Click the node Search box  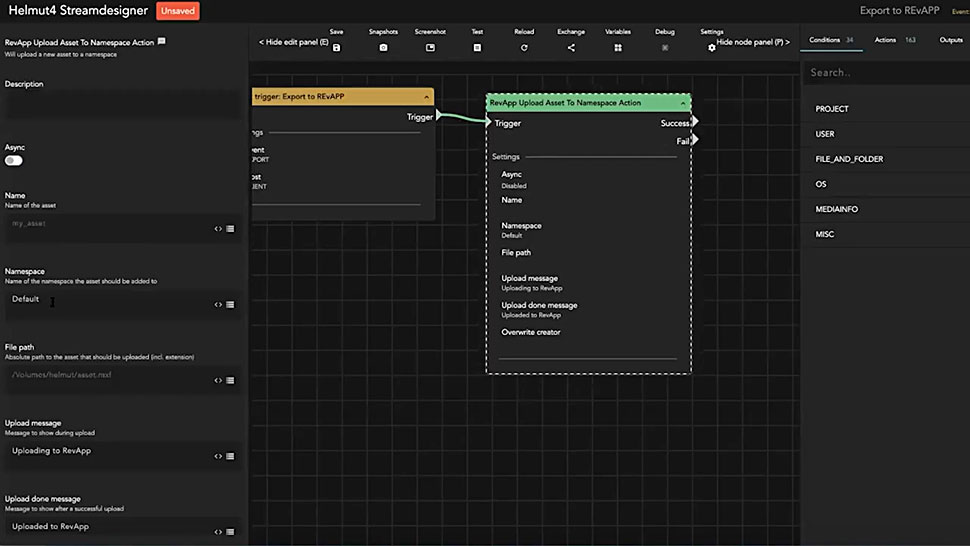(886, 73)
